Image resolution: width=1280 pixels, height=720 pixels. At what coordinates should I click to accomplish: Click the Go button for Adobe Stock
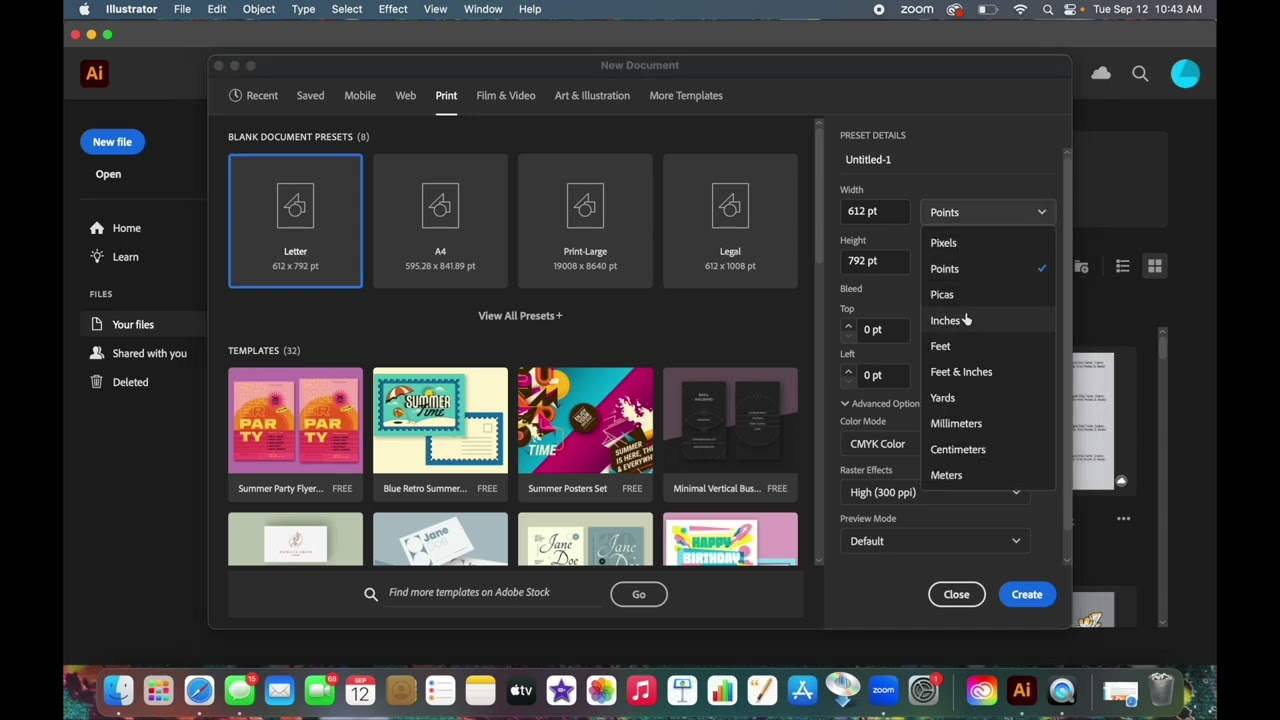coord(639,594)
